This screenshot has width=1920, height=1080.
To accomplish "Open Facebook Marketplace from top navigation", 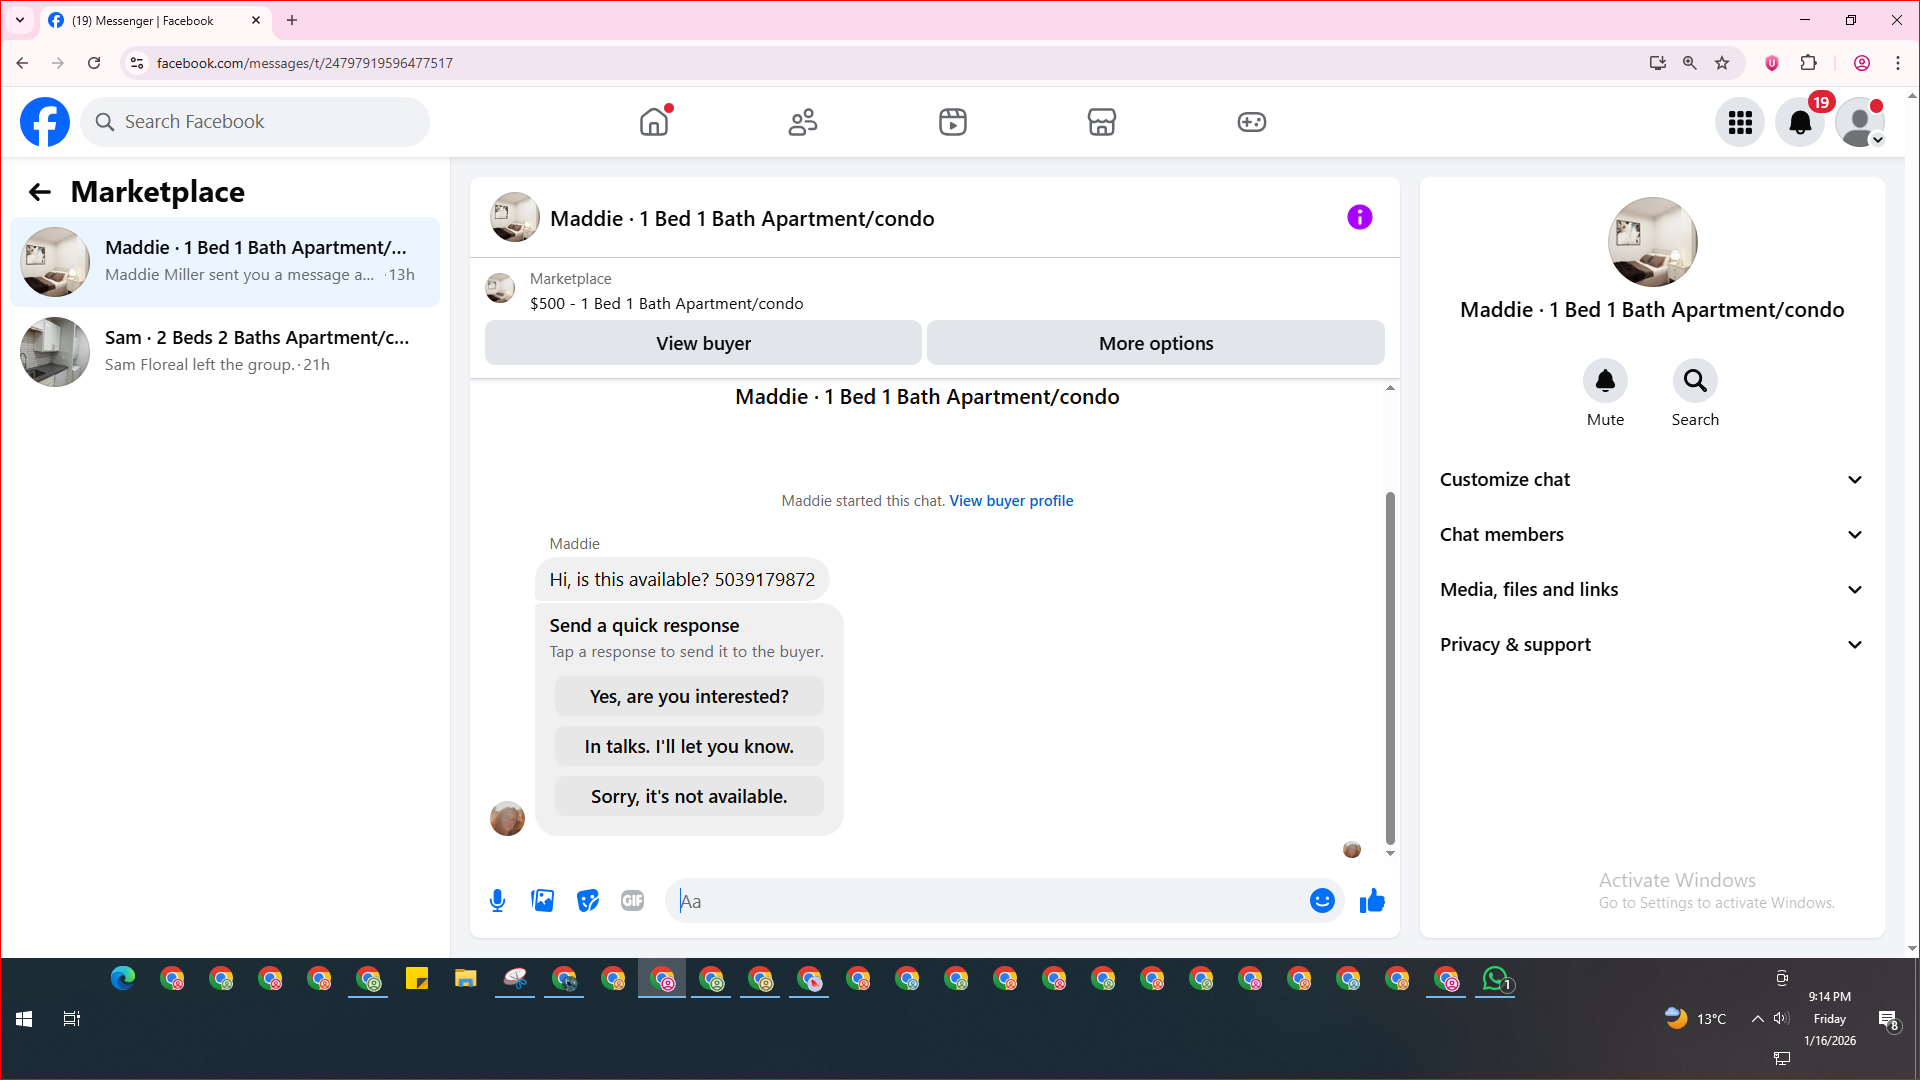I will click(x=1101, y=122).
